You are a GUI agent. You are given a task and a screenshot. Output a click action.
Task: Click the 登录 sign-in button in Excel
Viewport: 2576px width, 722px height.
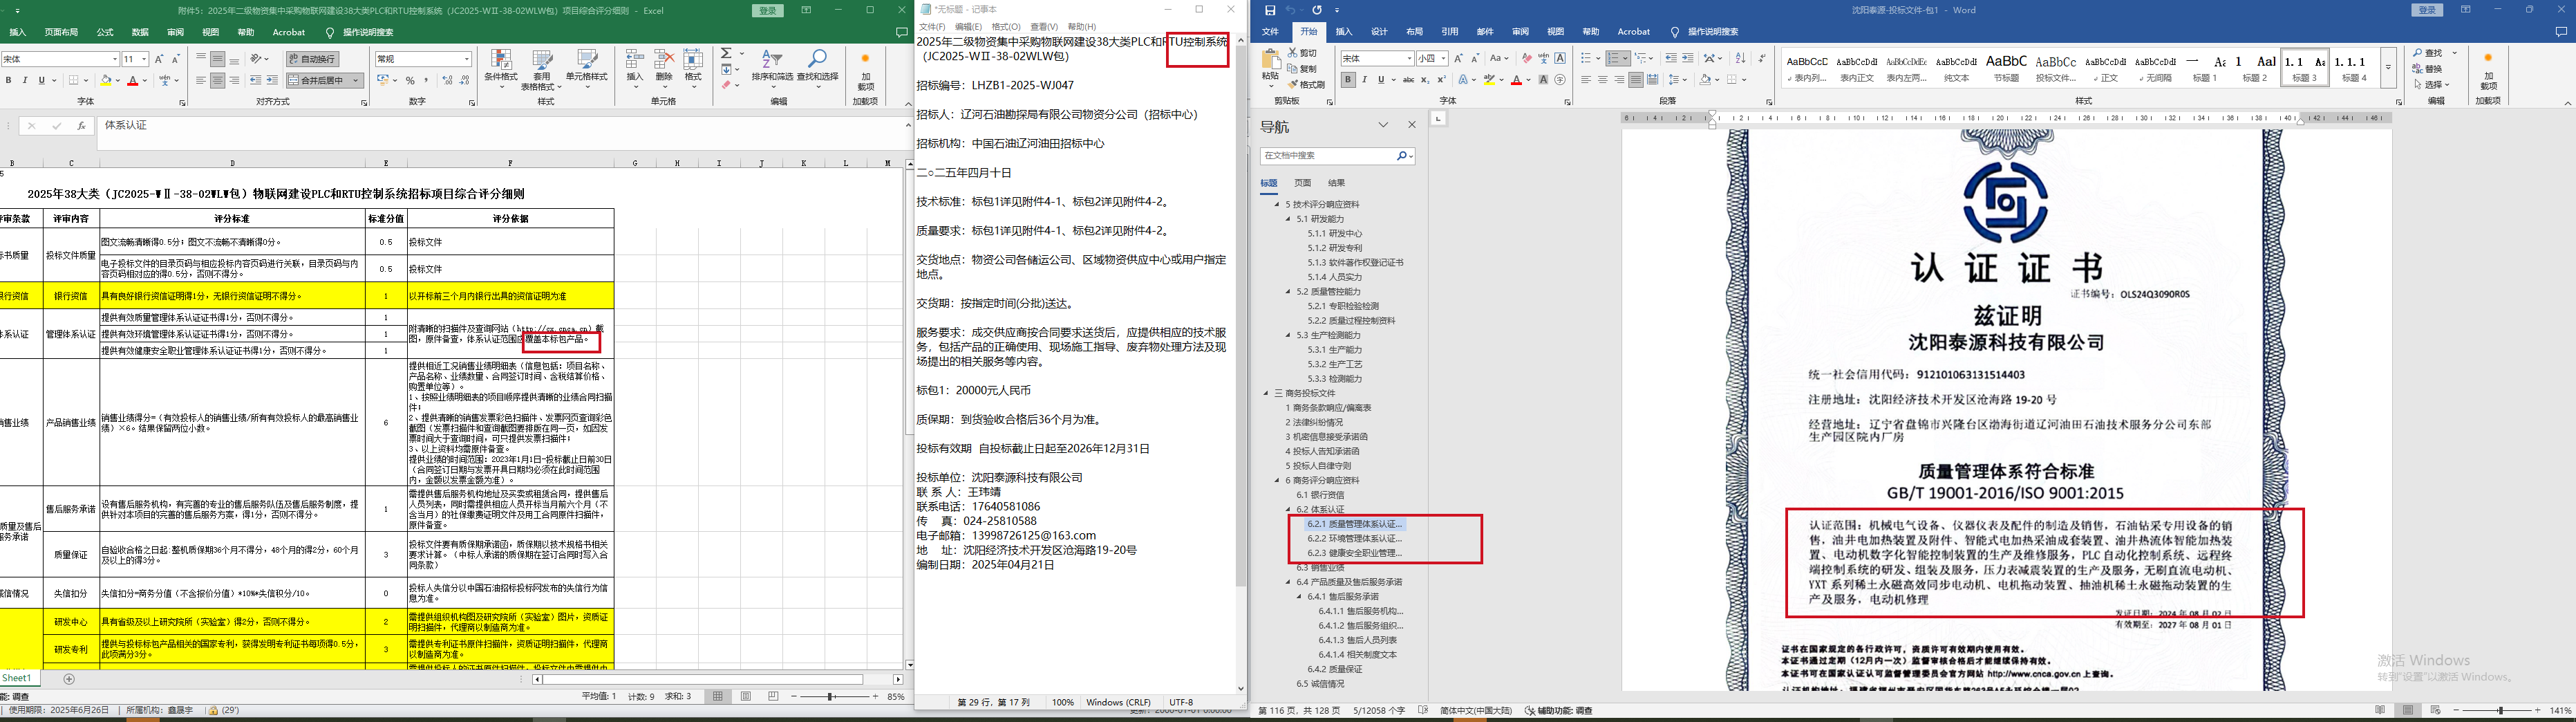767,10
